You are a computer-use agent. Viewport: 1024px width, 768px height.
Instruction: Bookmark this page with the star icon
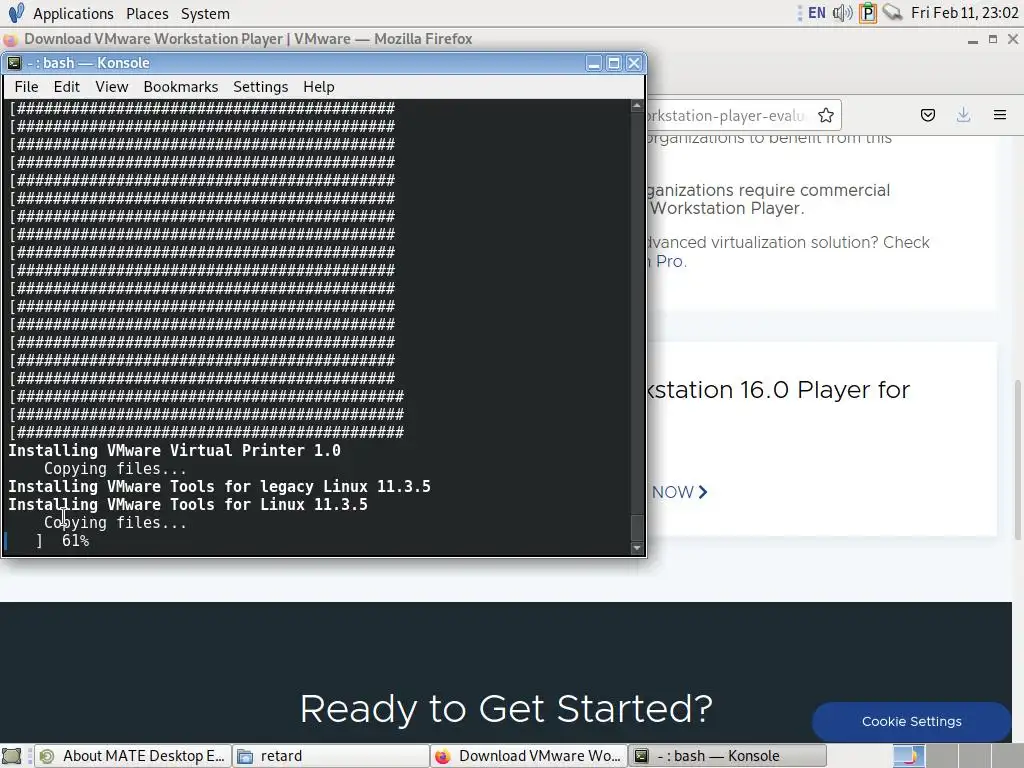pyautogui.click(x=826, y=116)
